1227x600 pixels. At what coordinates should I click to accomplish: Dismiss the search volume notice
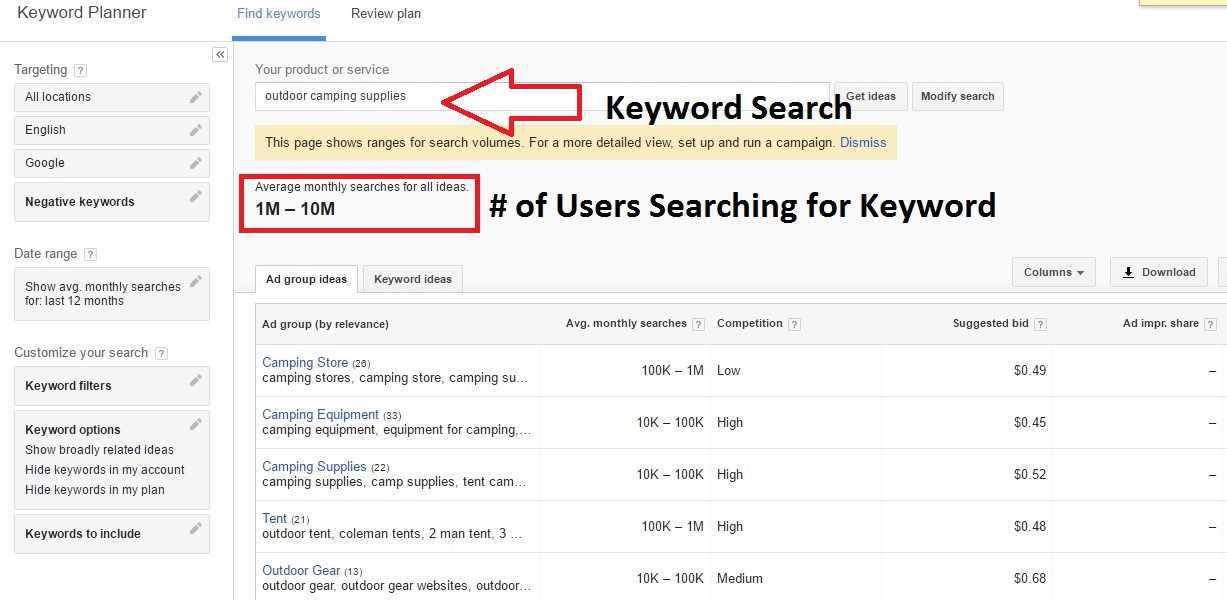point(863,143)
